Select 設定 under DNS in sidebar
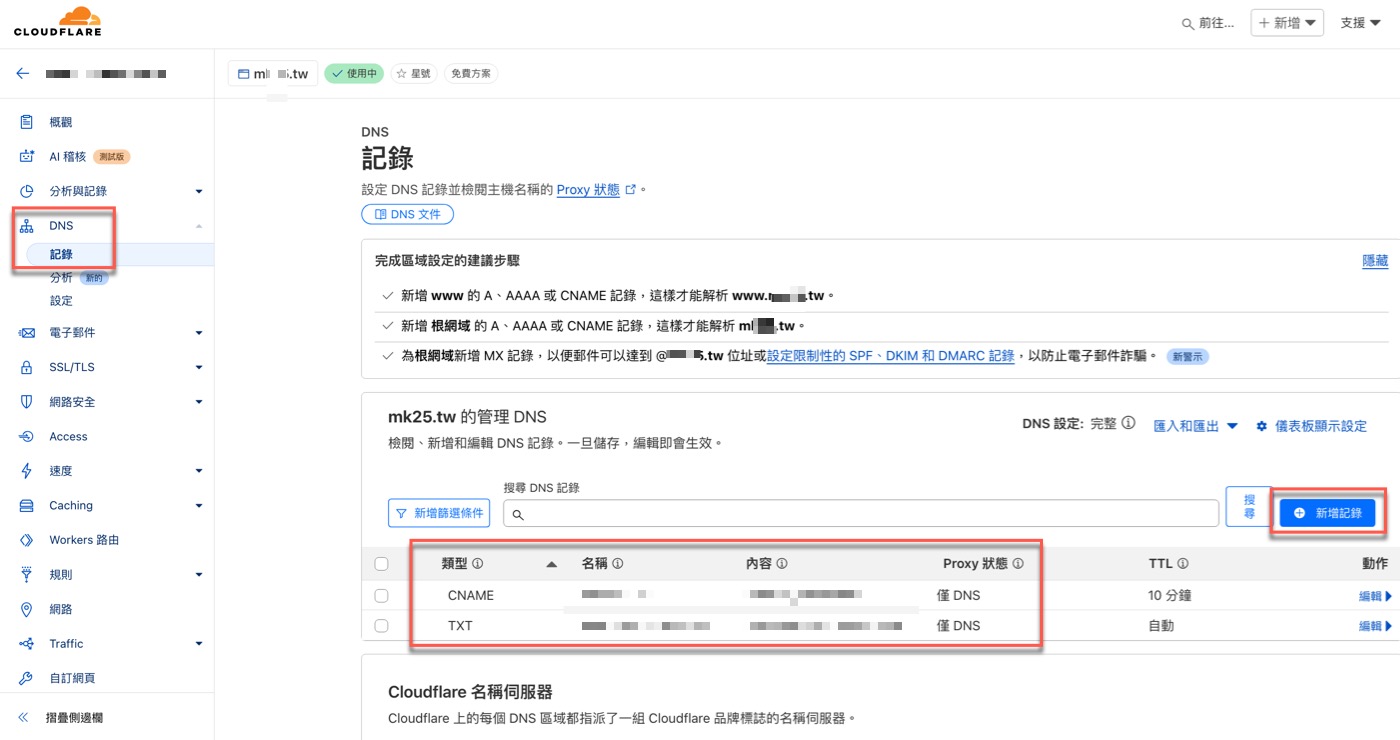 tap(61, 301)
